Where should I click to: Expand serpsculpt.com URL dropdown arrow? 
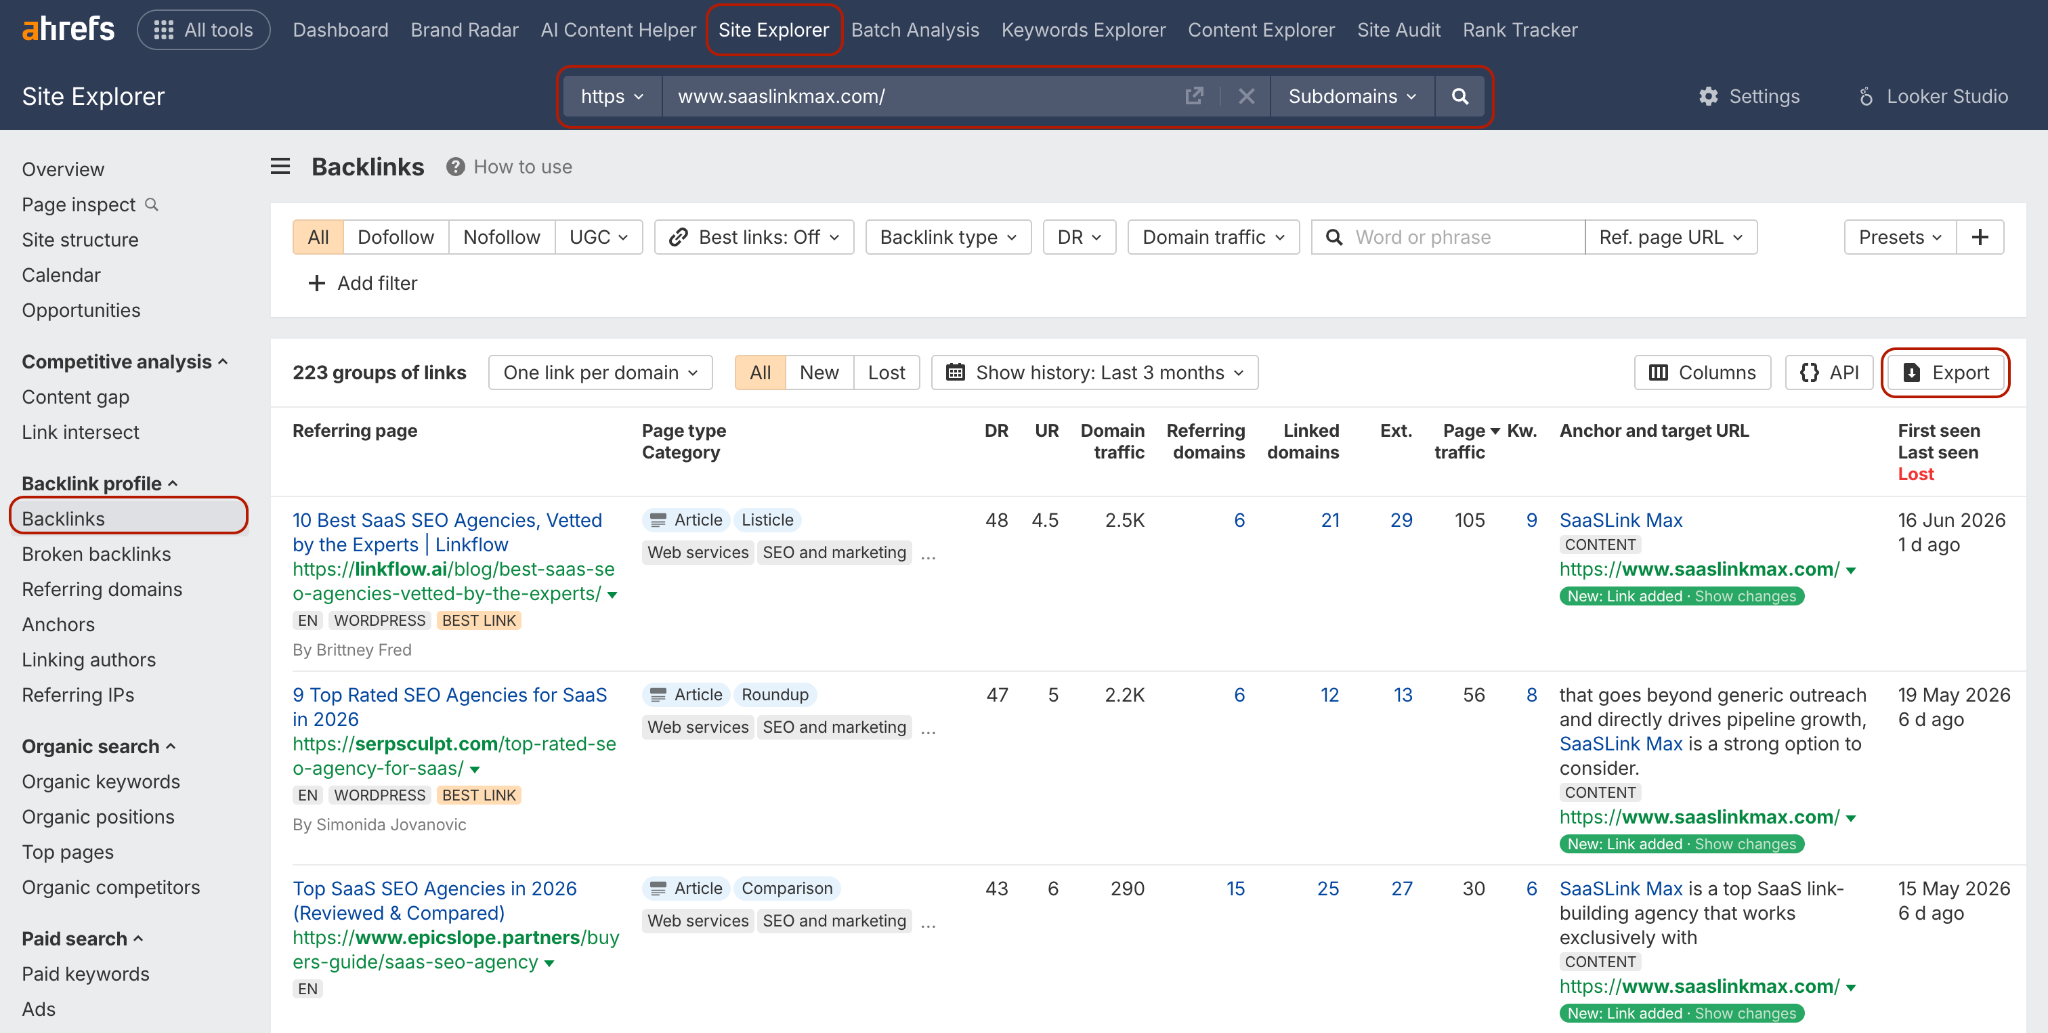click(x=475, y=769)
